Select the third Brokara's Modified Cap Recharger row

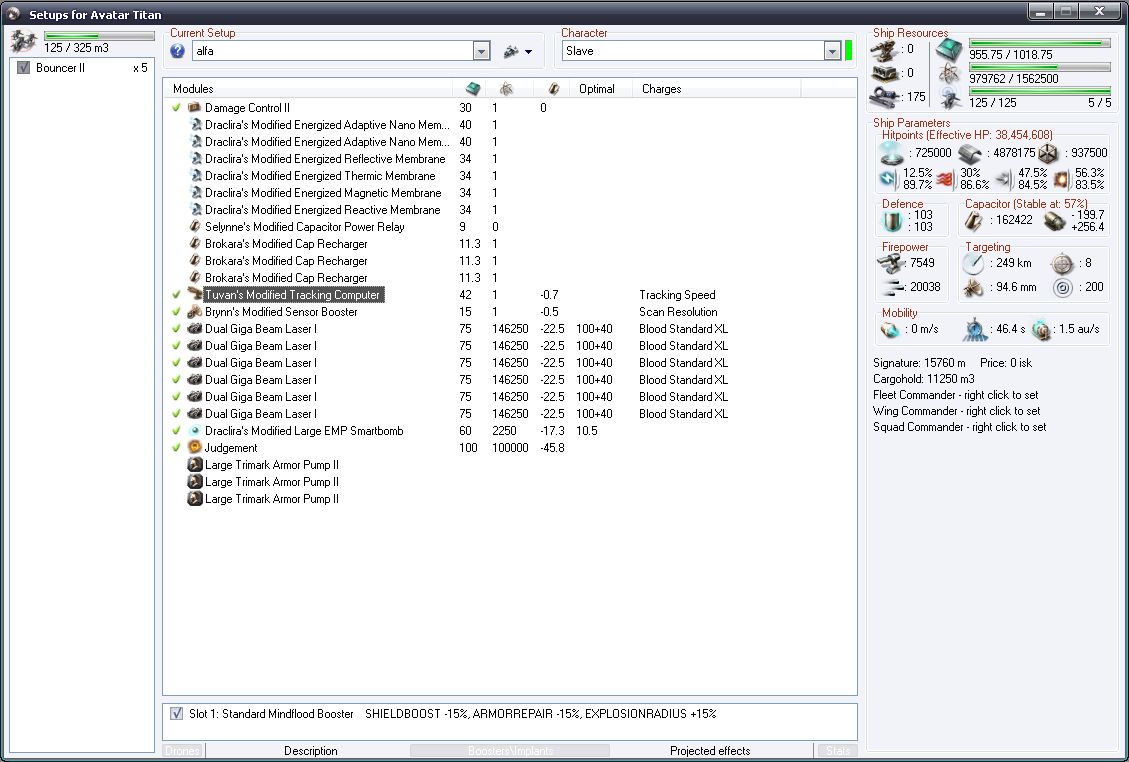click(510, 278)
